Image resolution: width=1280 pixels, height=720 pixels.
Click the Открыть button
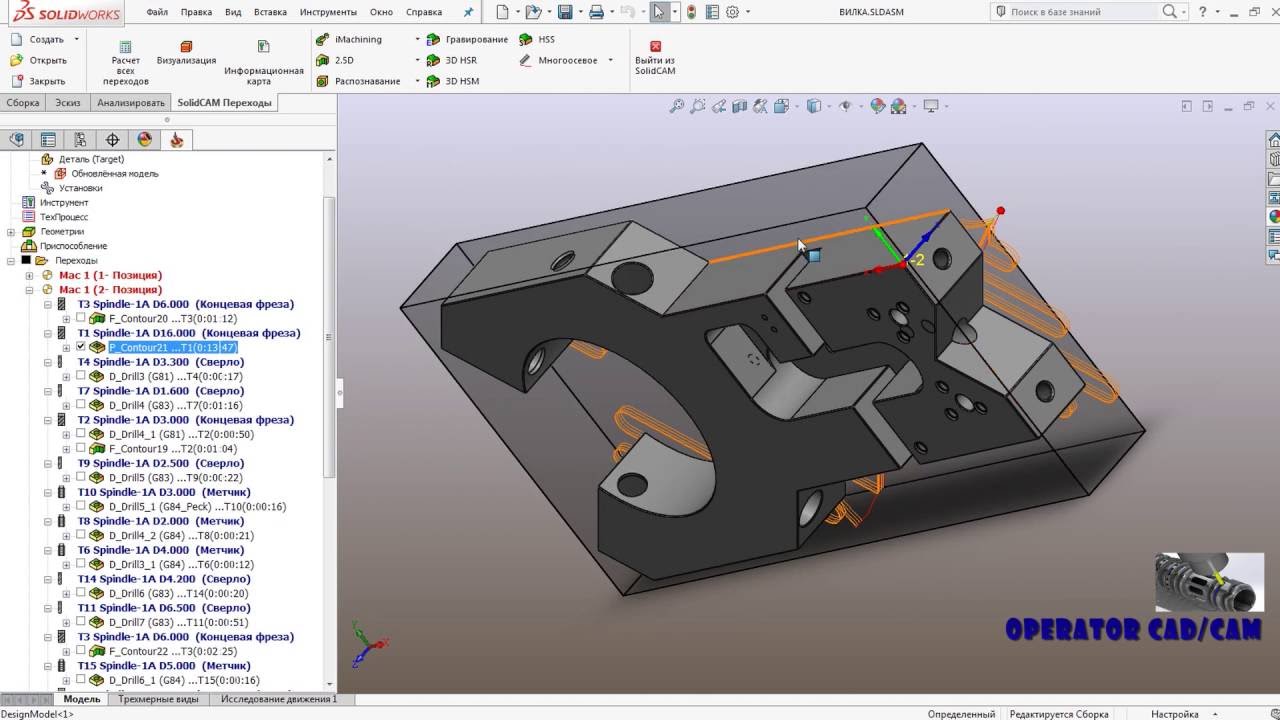[x=39, y=60]
